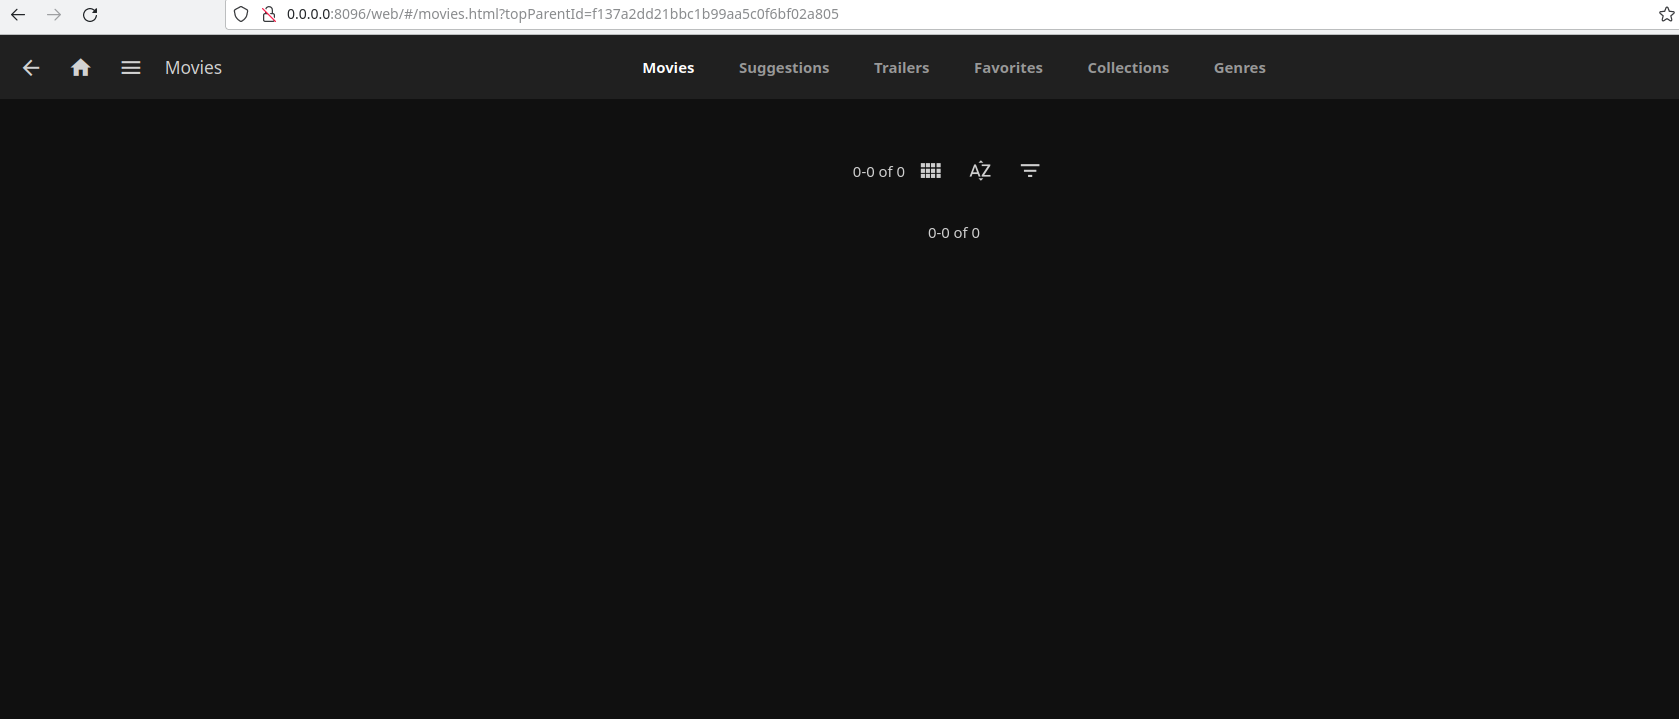
Task: Show the Favorites tab
Action: point(1008,68)
